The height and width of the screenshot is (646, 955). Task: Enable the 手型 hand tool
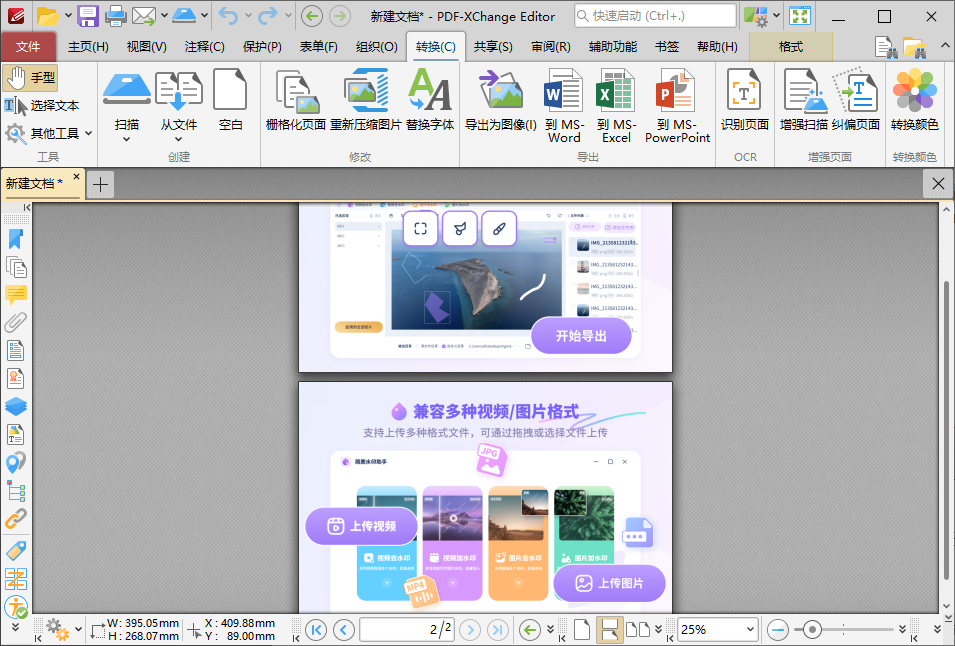pyautogui.click(x=31, y=78)
